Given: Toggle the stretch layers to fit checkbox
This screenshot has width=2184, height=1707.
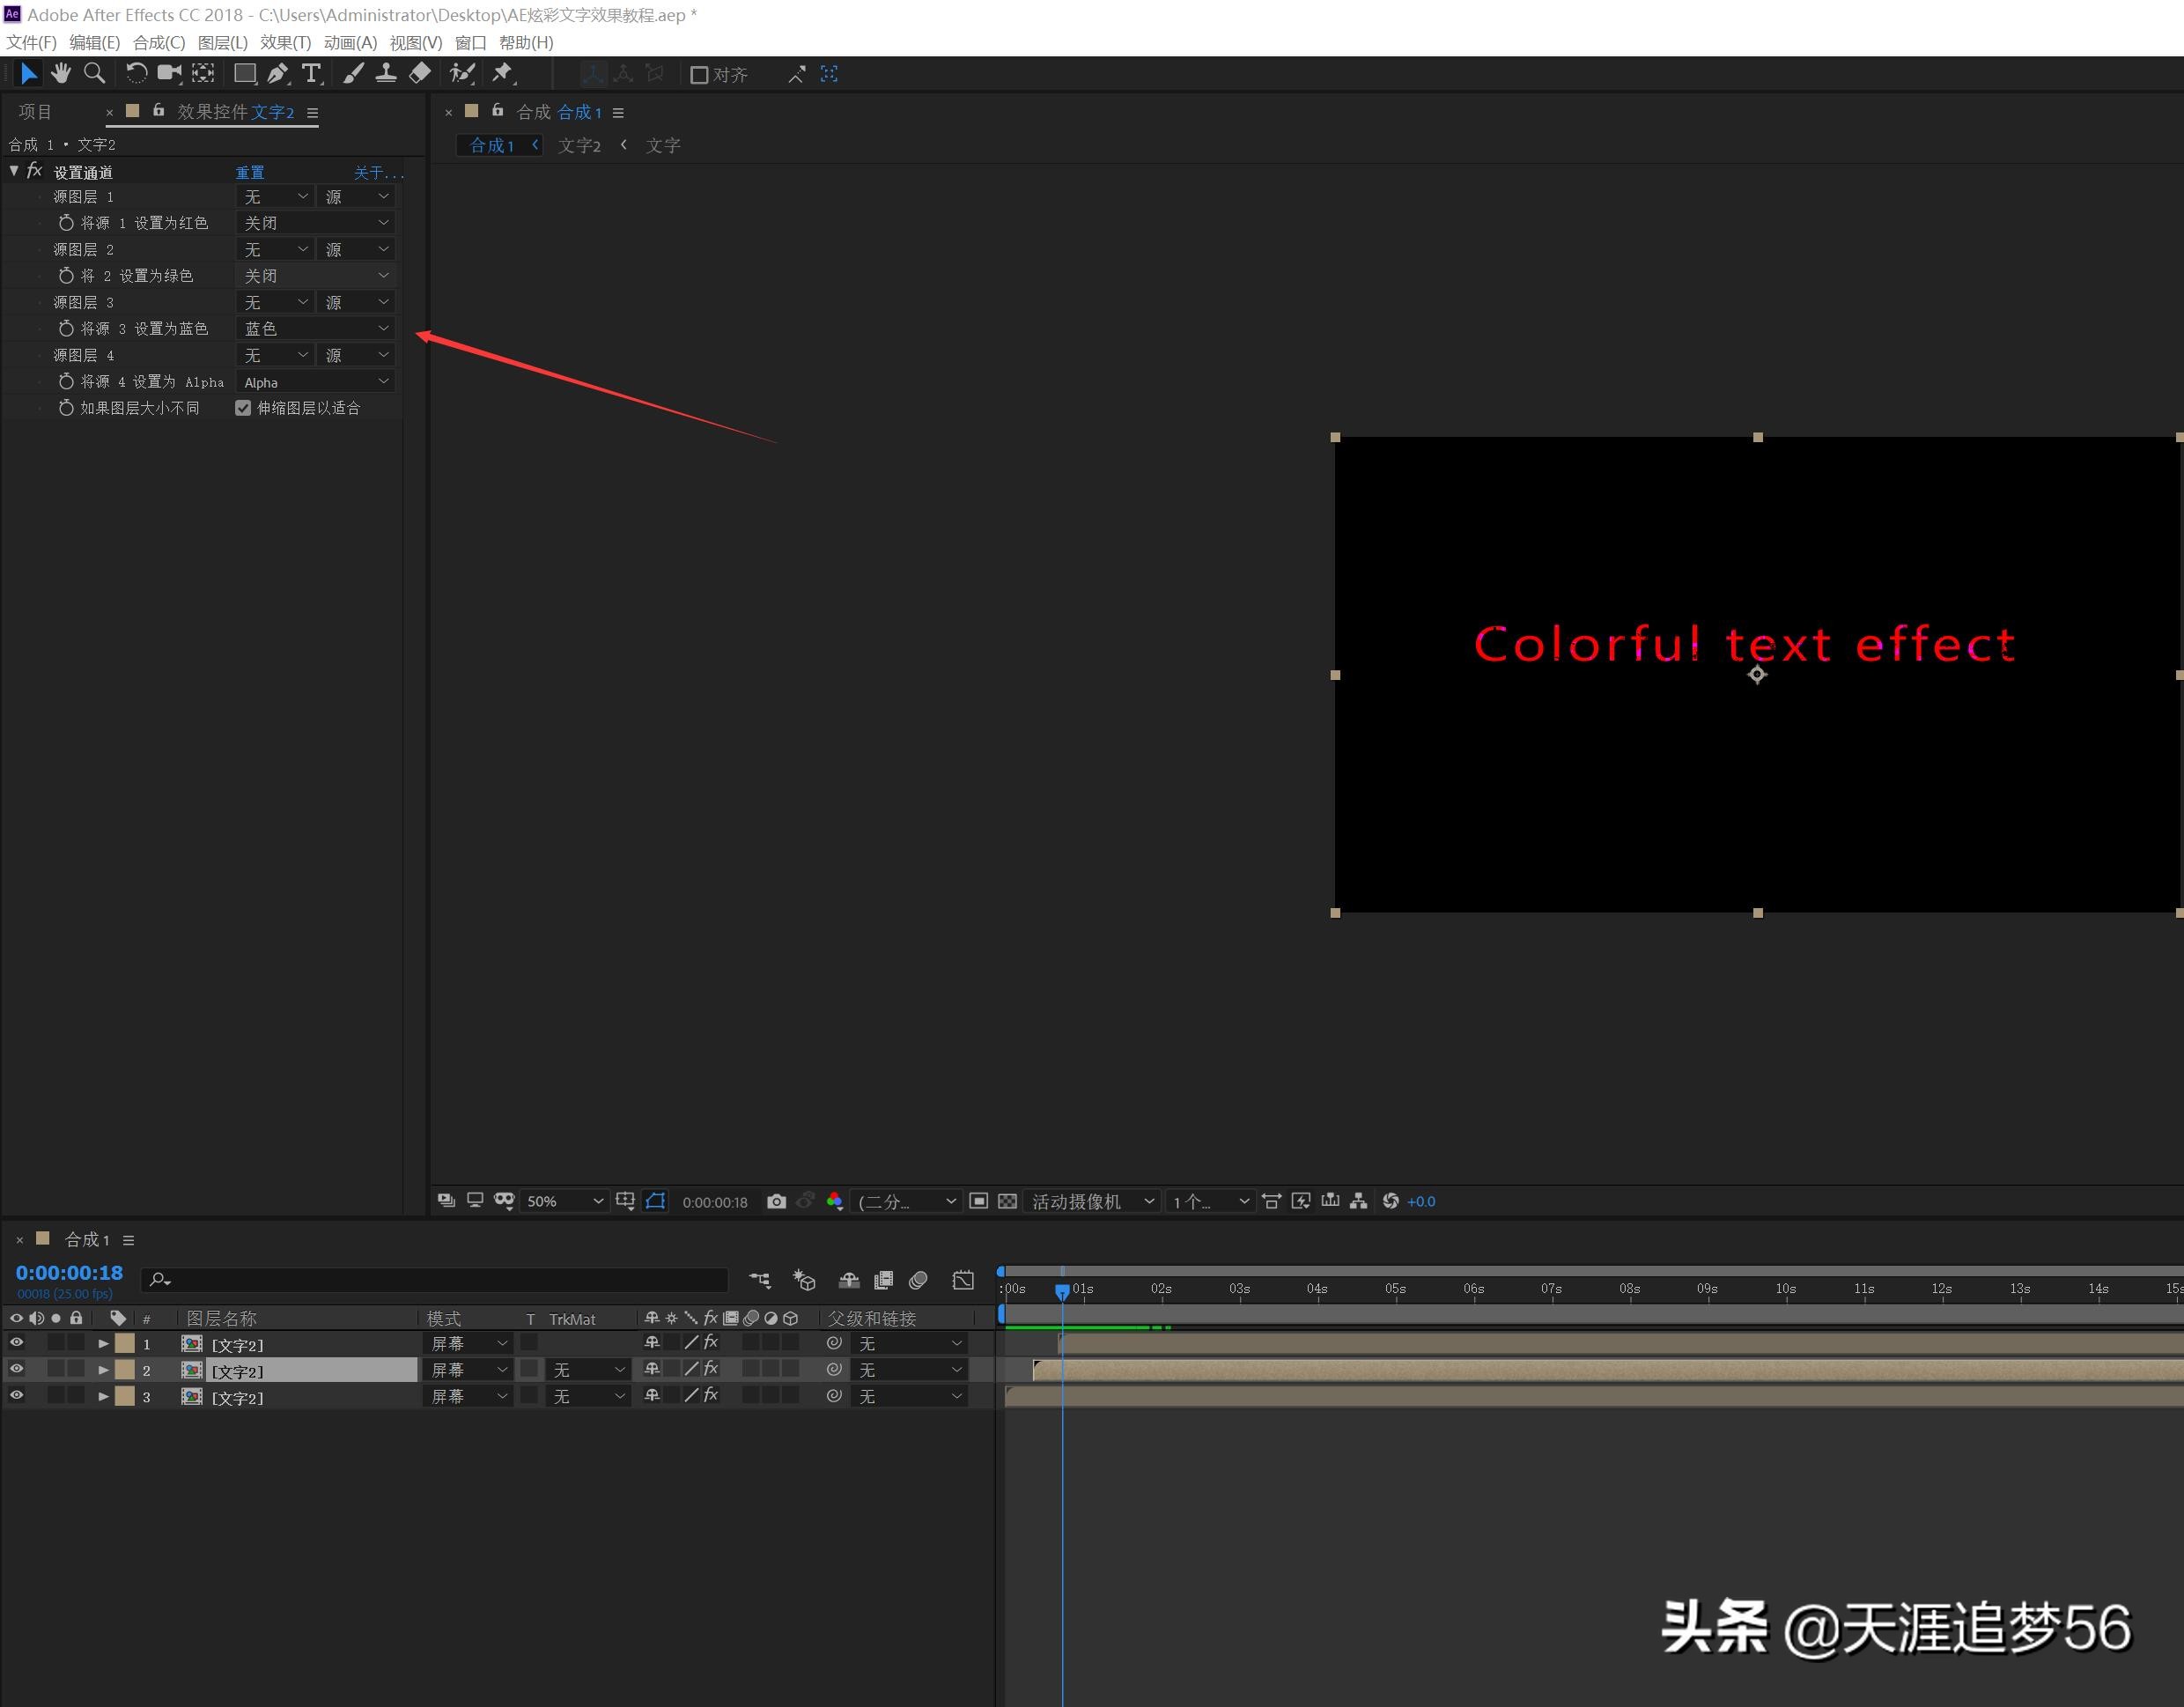Looking at the screenshot, I should pyautogui.click(x=243, y=408).
